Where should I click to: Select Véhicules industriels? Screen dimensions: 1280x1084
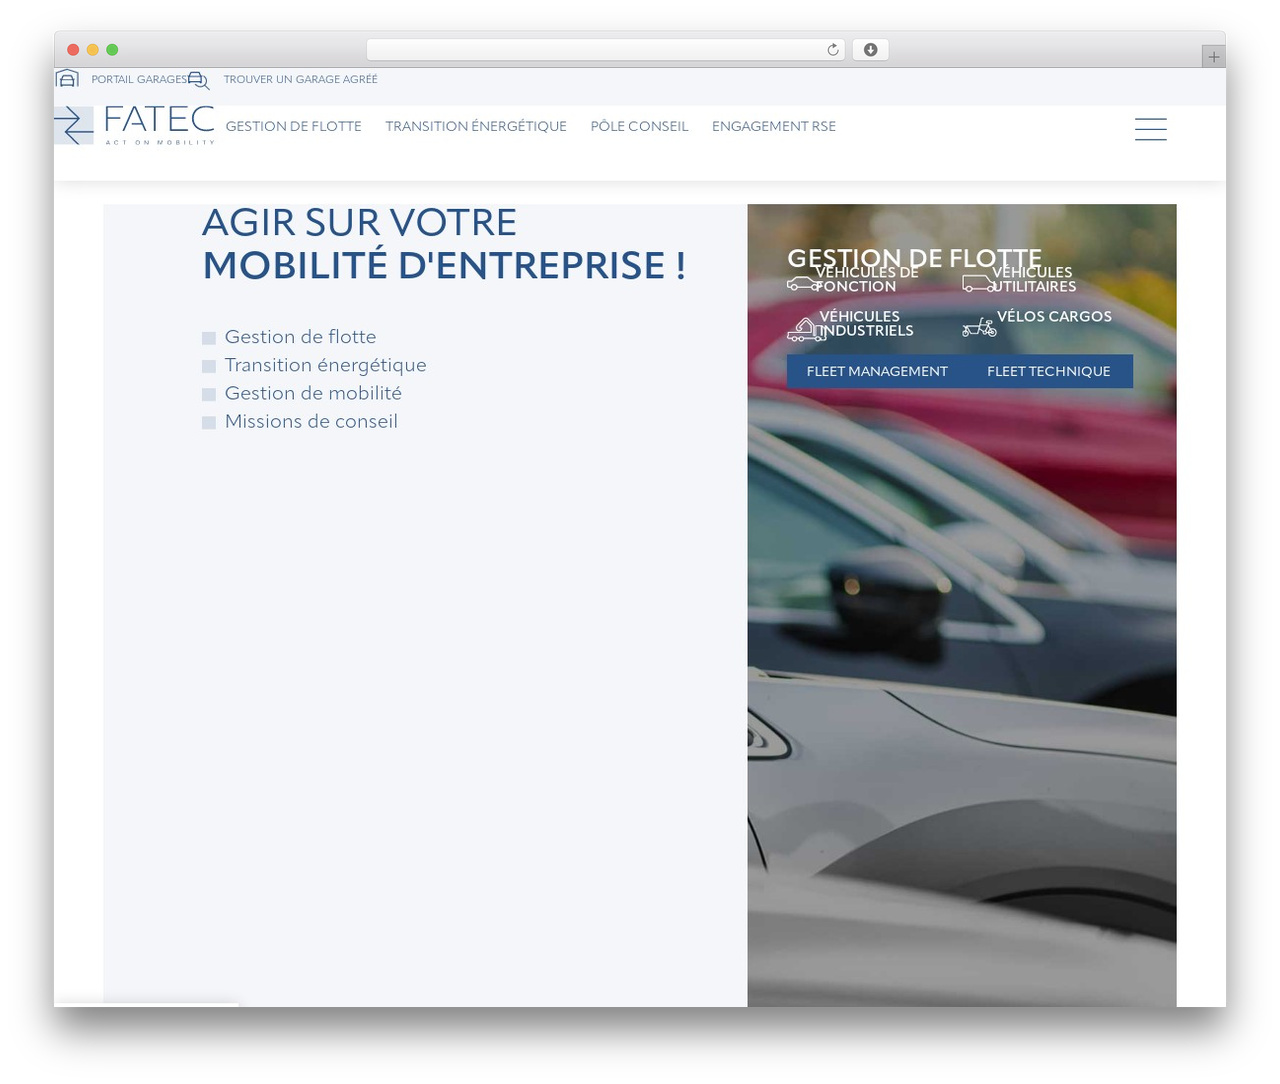pyautogui.click(x=866, y=323)
